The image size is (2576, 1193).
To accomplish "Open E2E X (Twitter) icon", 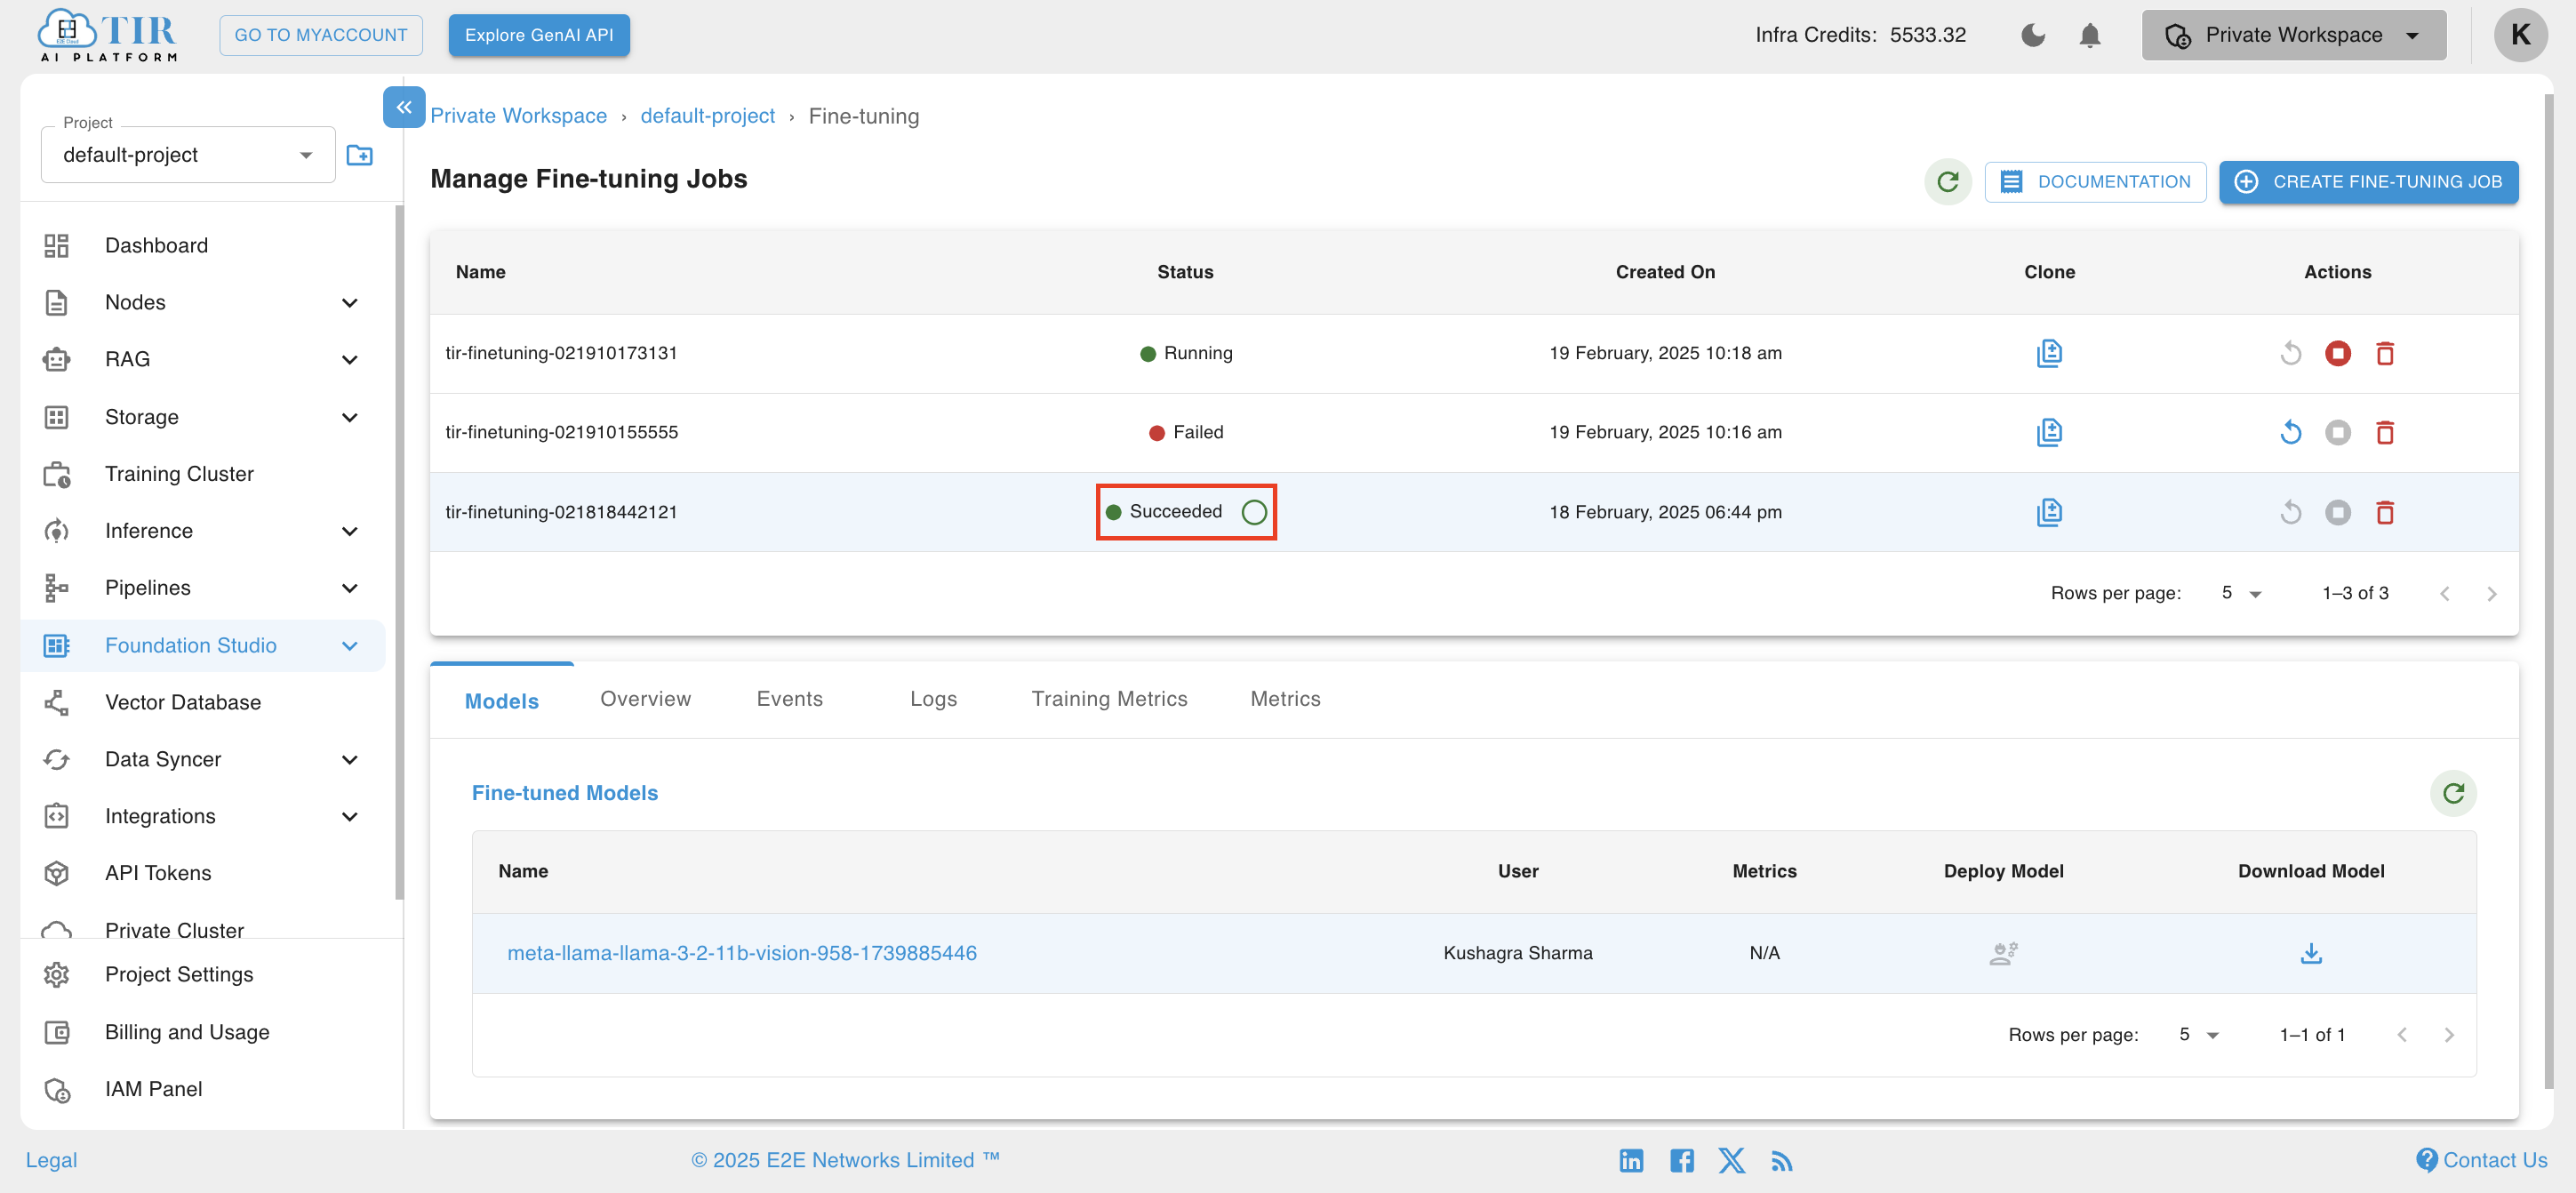I will [1732, 1160].
